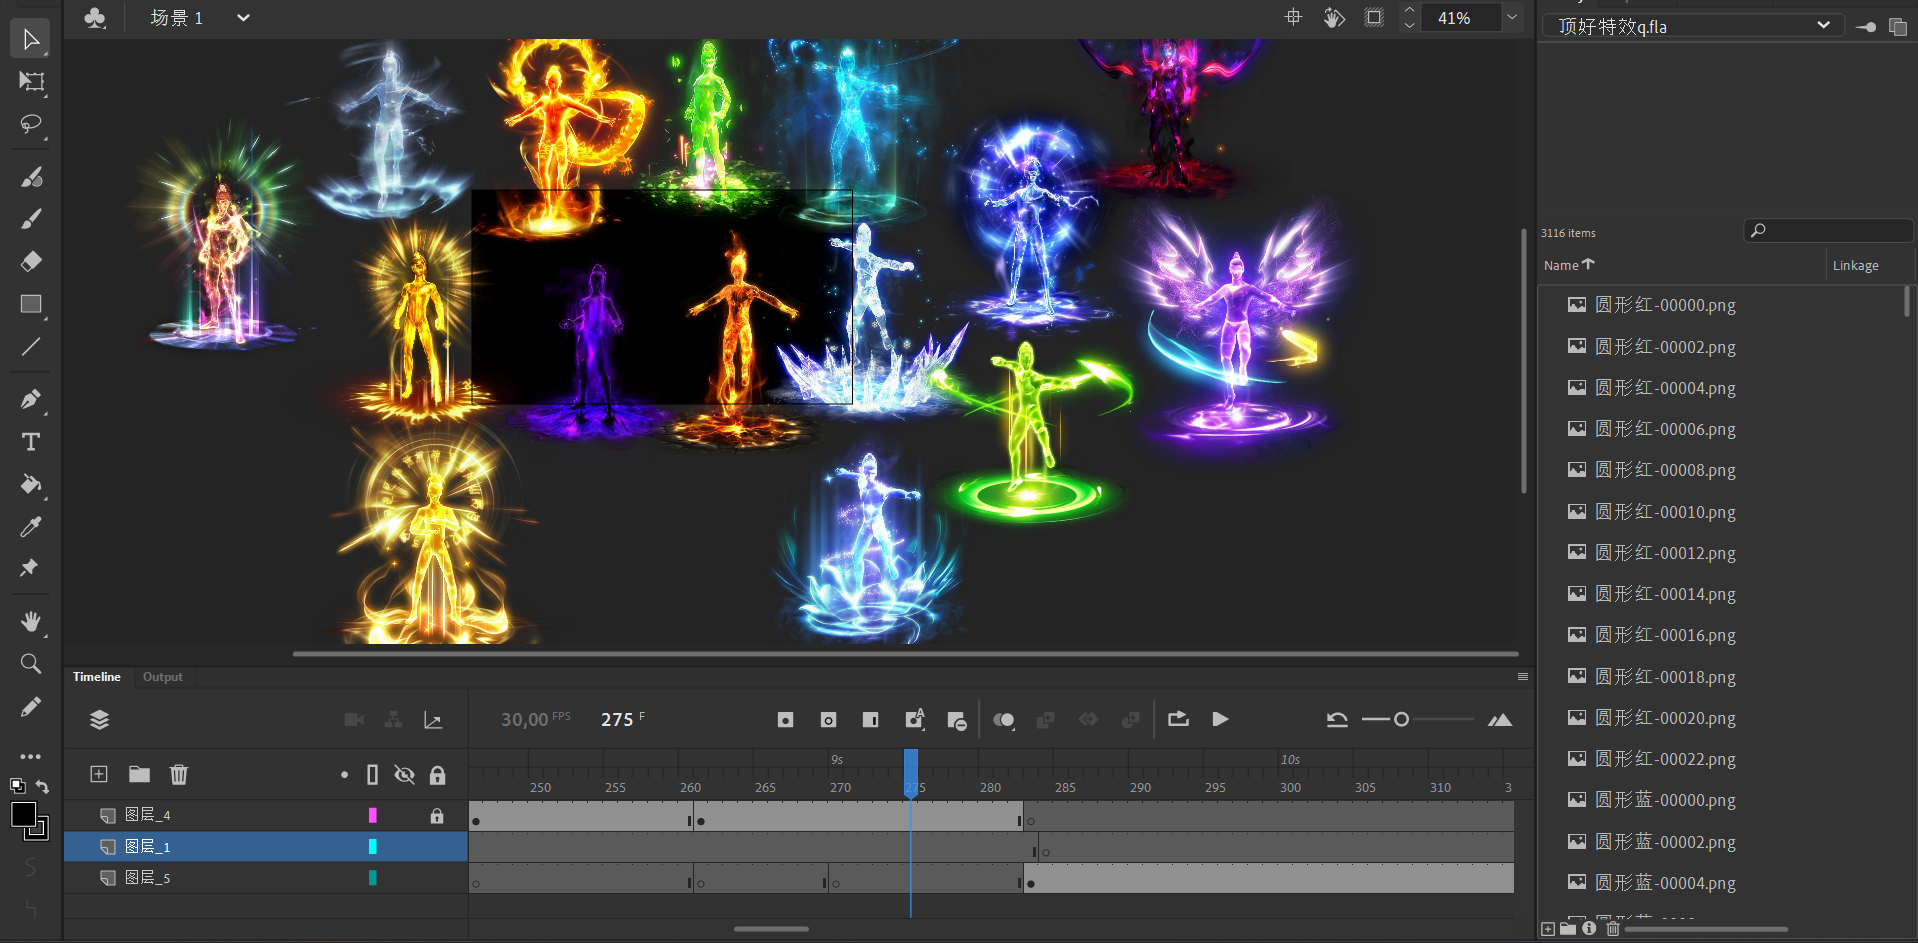Select the Lasso tool
This screenshot has height=943, width=1918.
(x=31, y=124)
